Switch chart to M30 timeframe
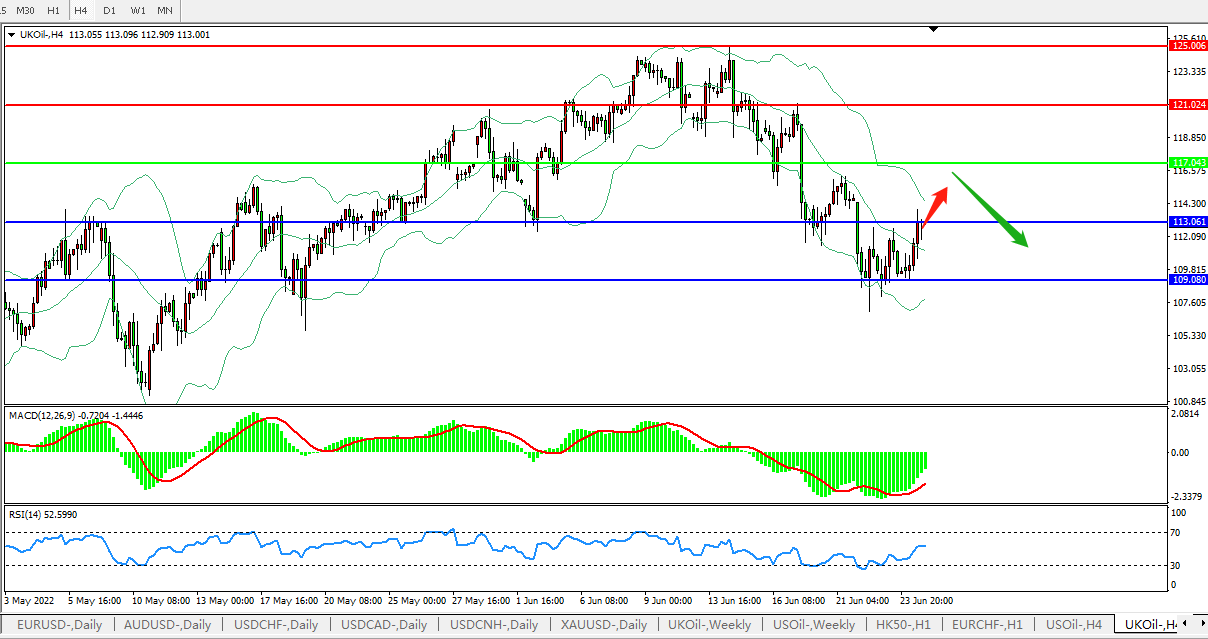Viewport: 1208px width, 639px height. tap(26, 10)
